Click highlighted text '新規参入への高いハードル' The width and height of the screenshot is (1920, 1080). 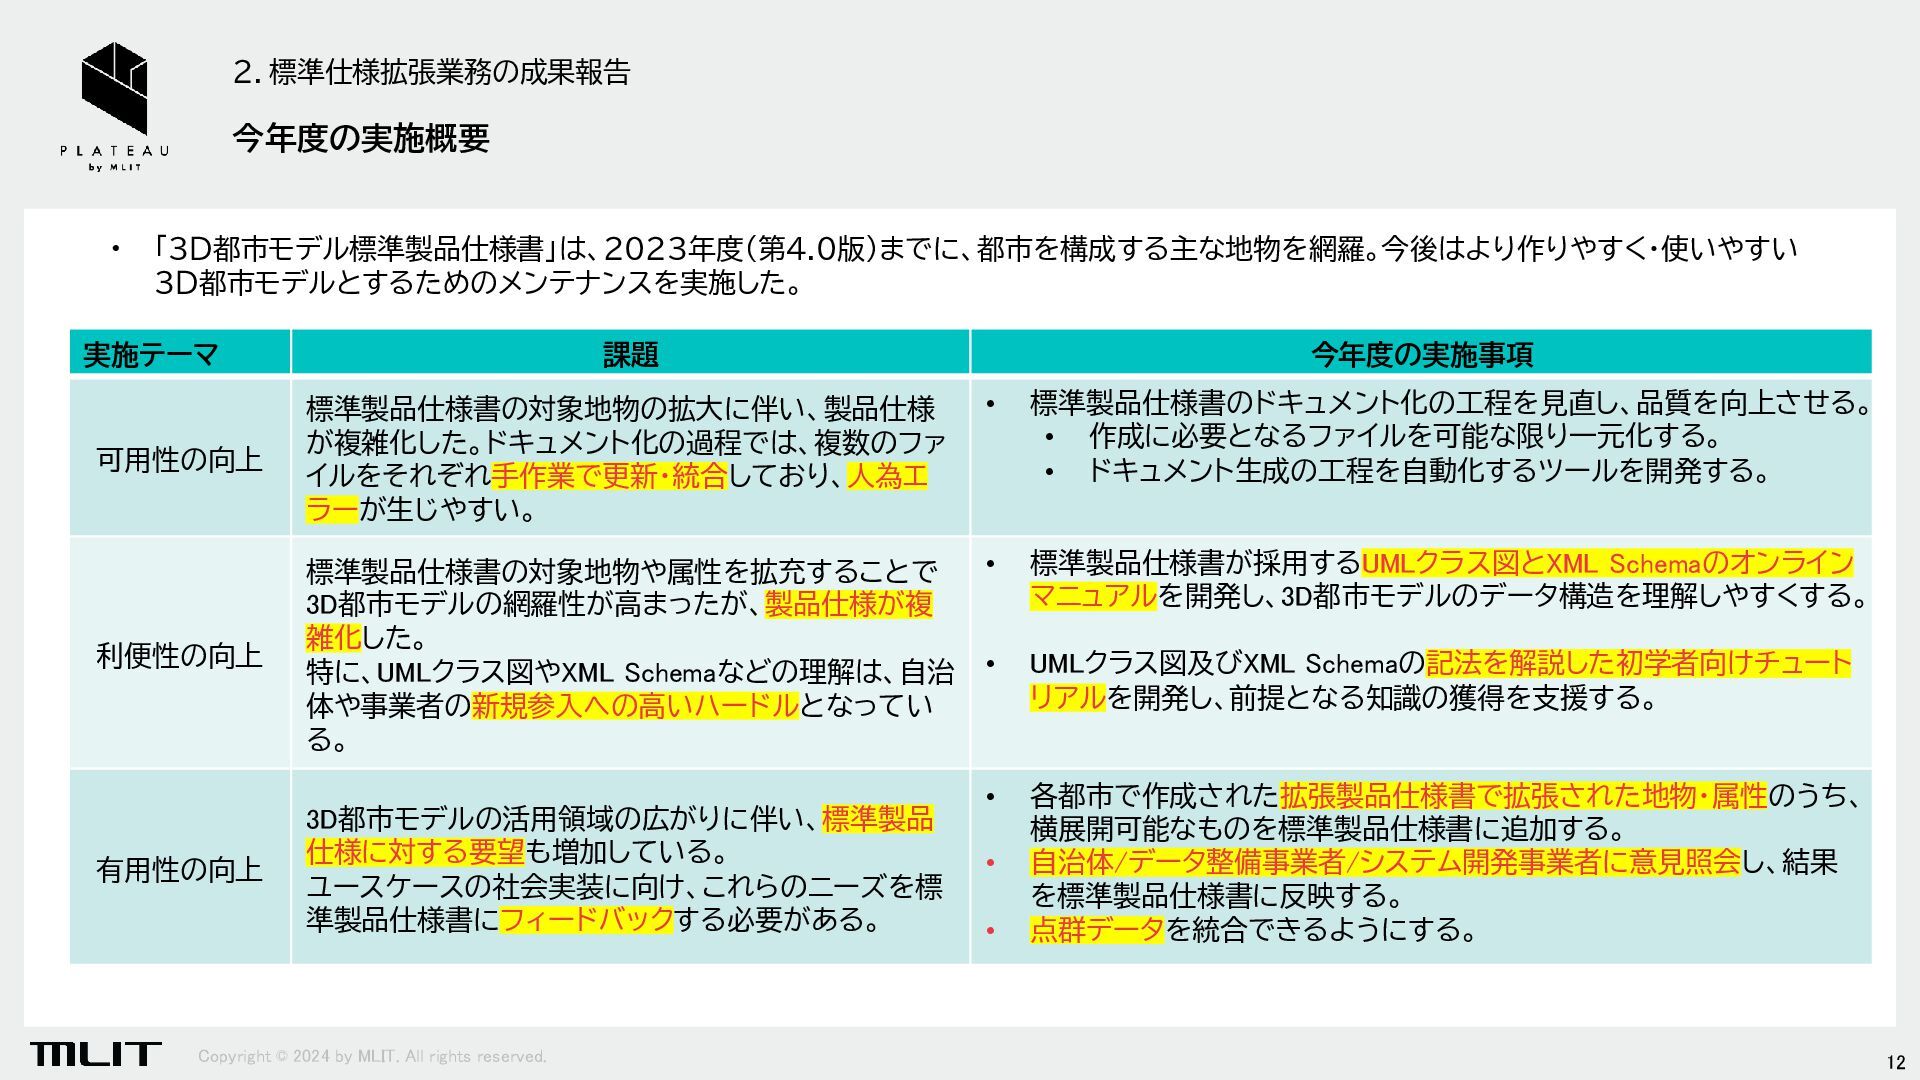[635, 706]
